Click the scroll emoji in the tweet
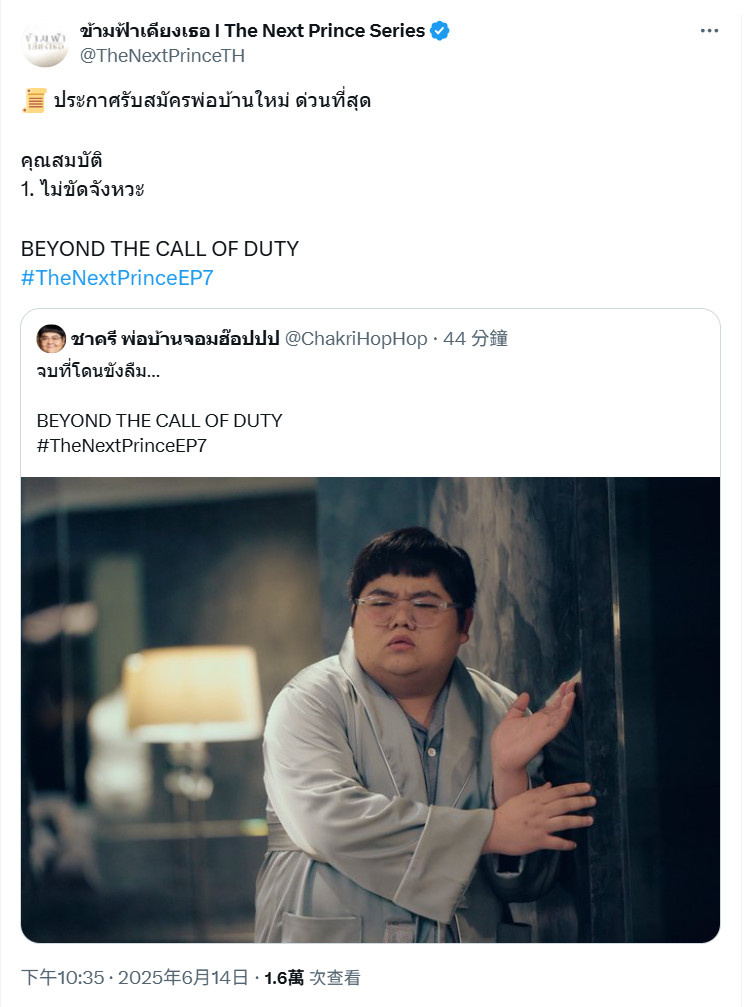Image resolution: width=744 pixels, height=1007 pixels. point(33,101)
